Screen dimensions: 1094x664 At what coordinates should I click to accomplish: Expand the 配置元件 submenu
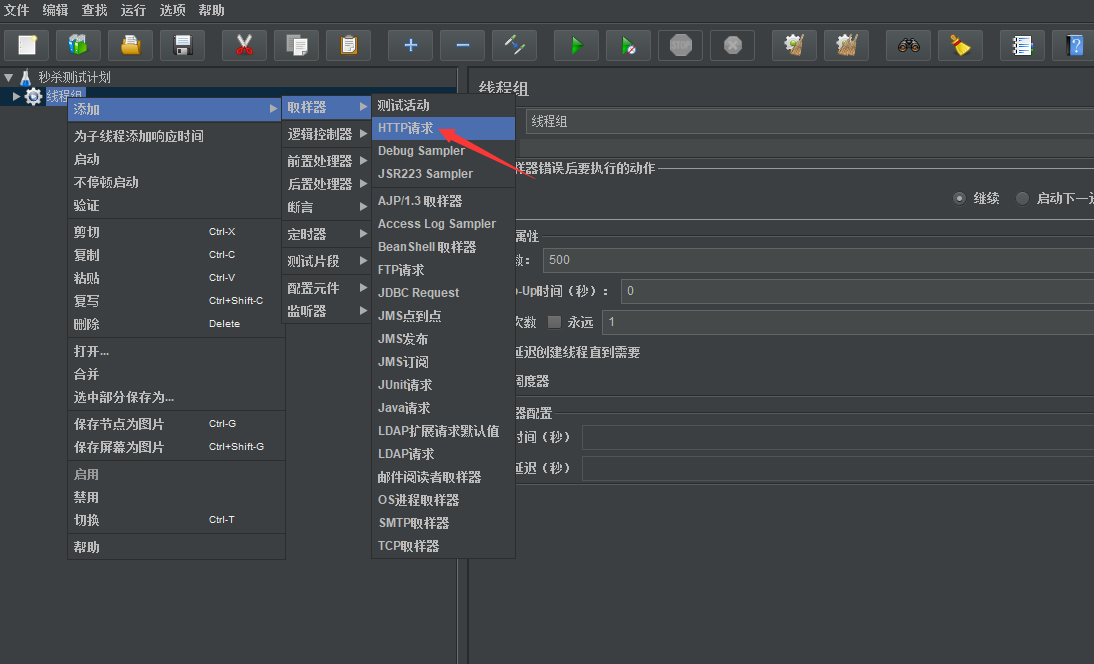[327, 288]
